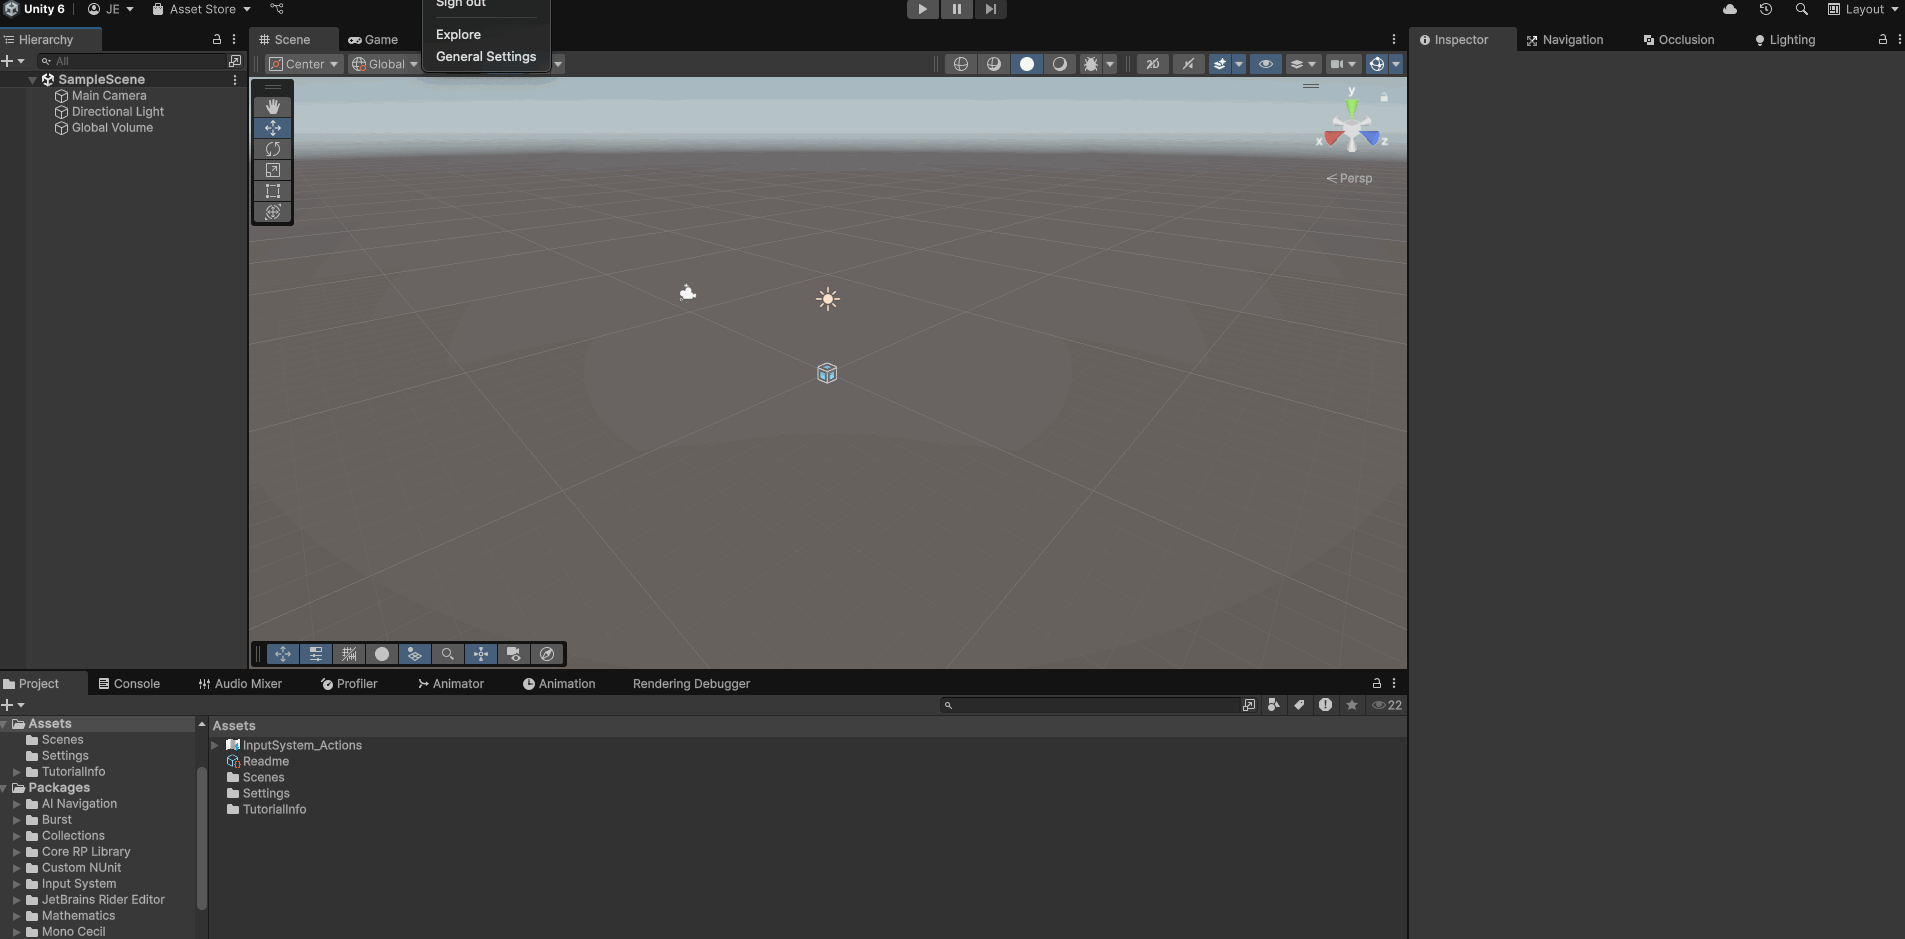Collapse the SampleScene tree
The image size is (1905, 939).
click(x=33, y=80)
